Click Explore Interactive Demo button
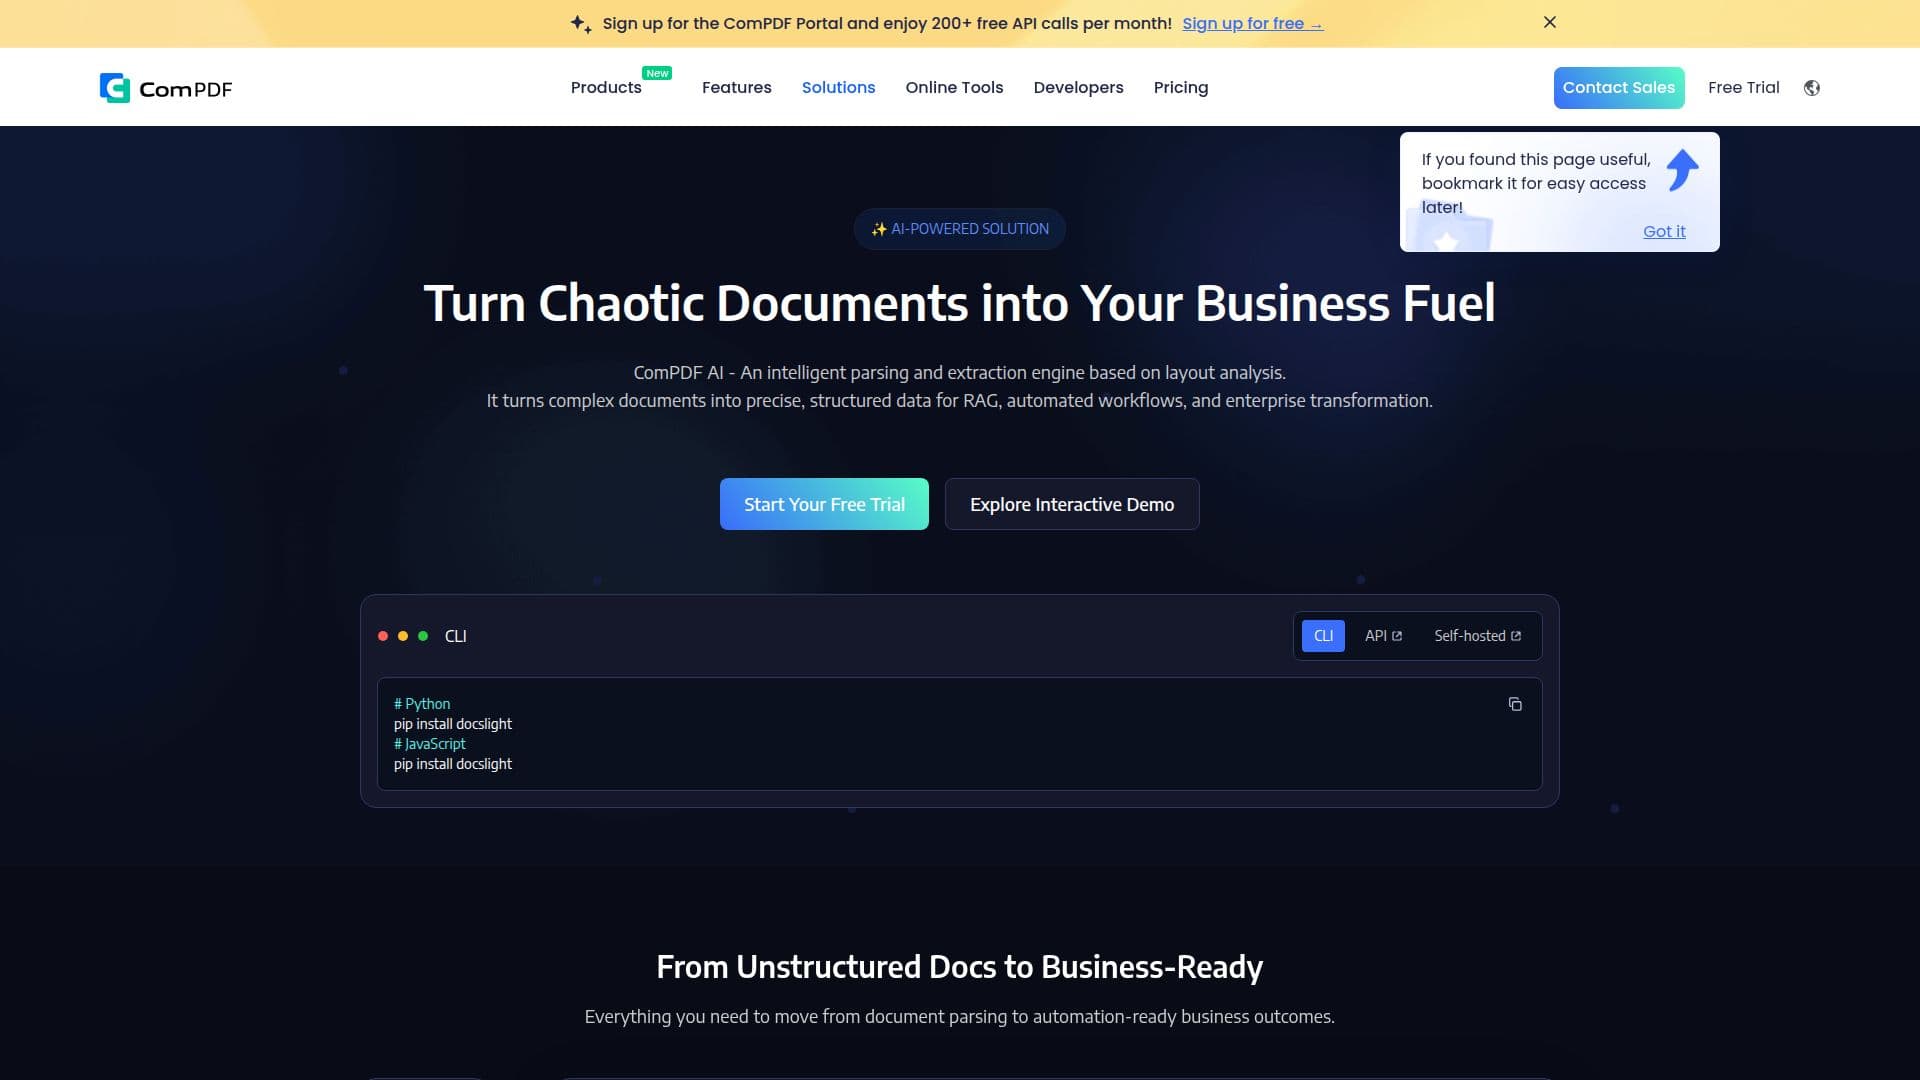 tap(1072, 504)
